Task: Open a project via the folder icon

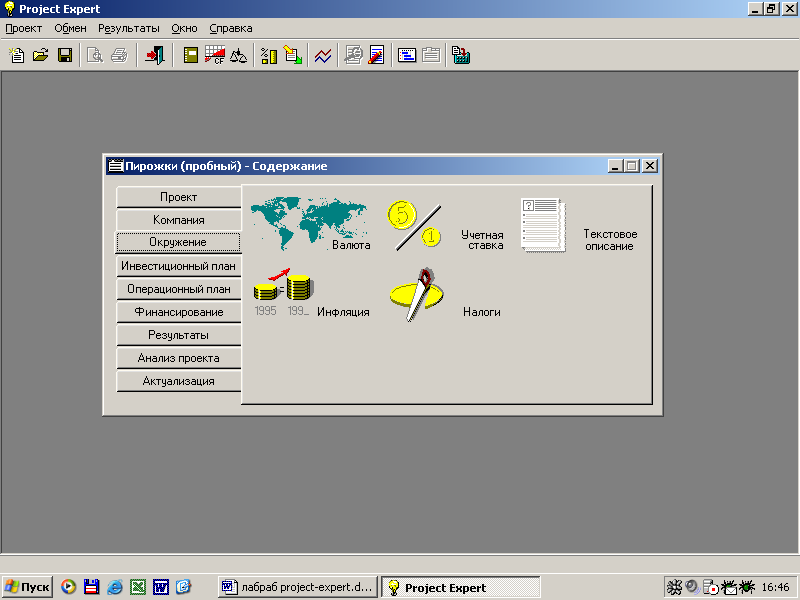Action: click(x=41, y=55)
